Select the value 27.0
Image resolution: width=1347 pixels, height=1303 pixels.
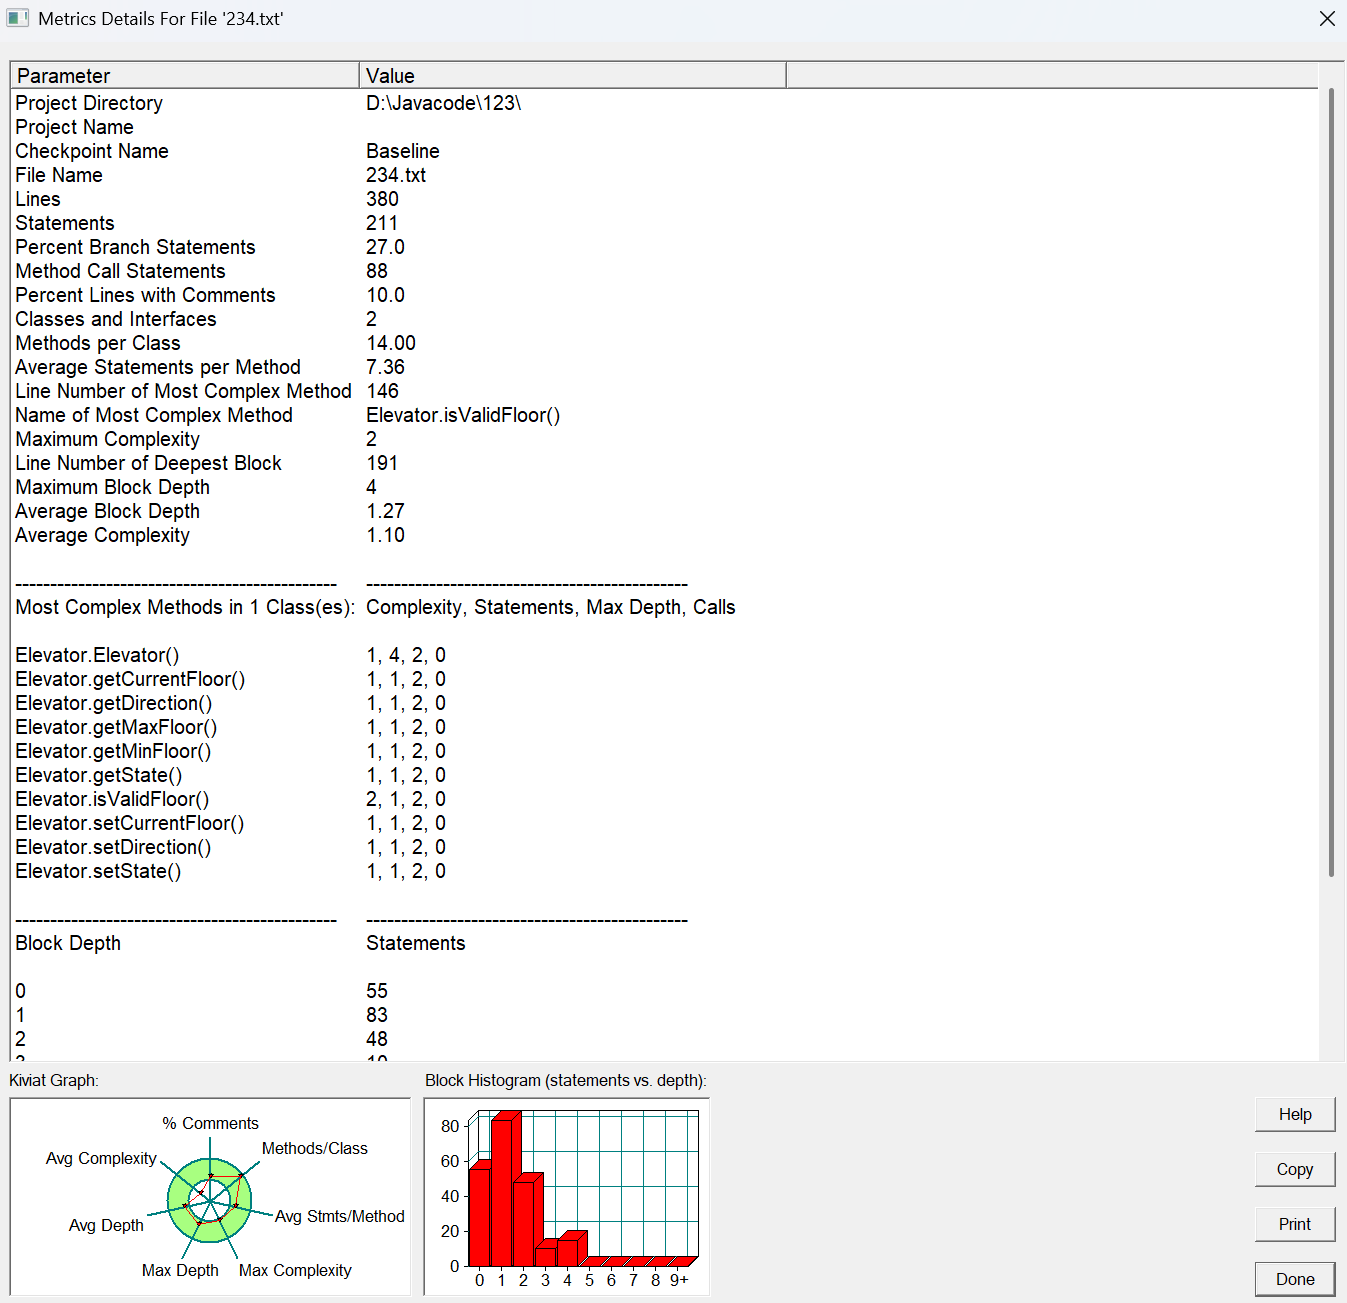[x=385, y=247]
